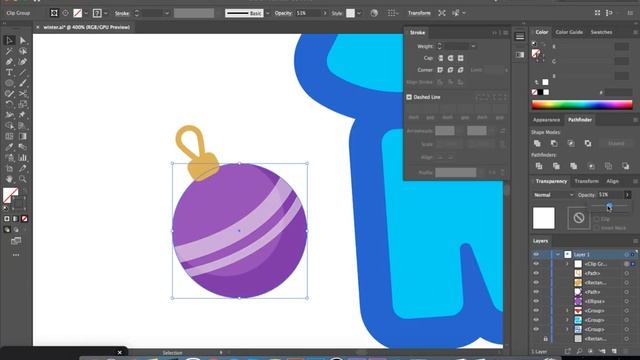Open the Basic brush definition dropdown
Viewport: 640px width, 360px height.
268,13
